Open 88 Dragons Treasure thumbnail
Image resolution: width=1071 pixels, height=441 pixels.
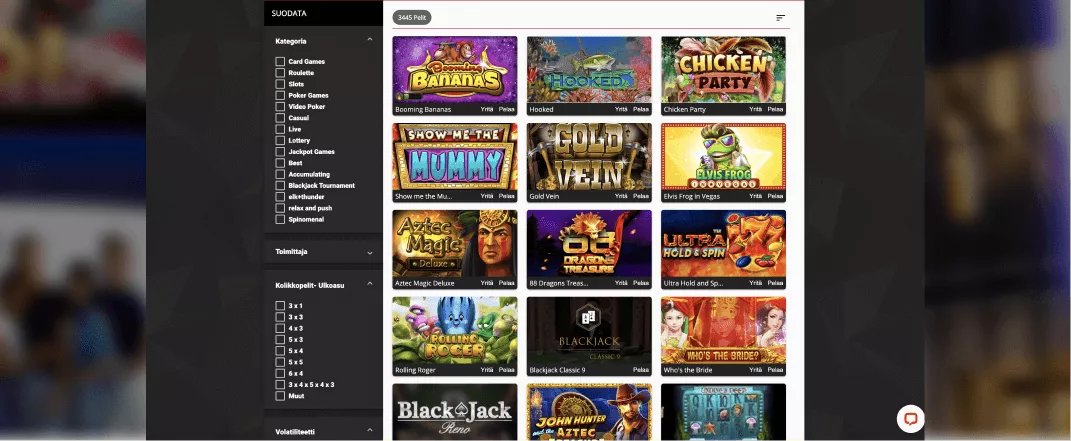[589, 243]
